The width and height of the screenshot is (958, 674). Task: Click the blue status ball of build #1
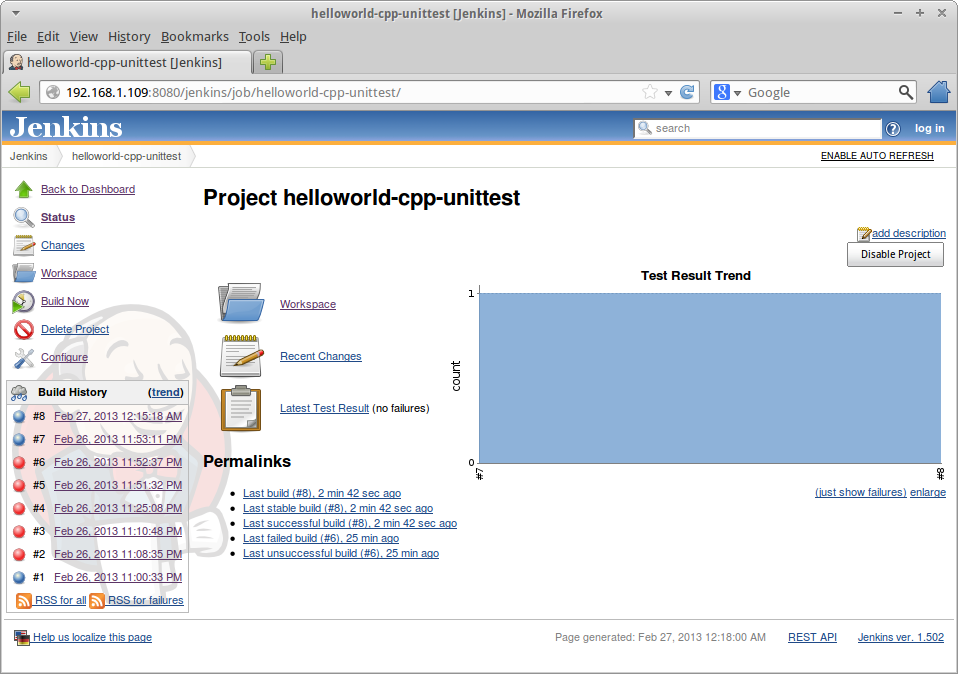tap(20, 577)
